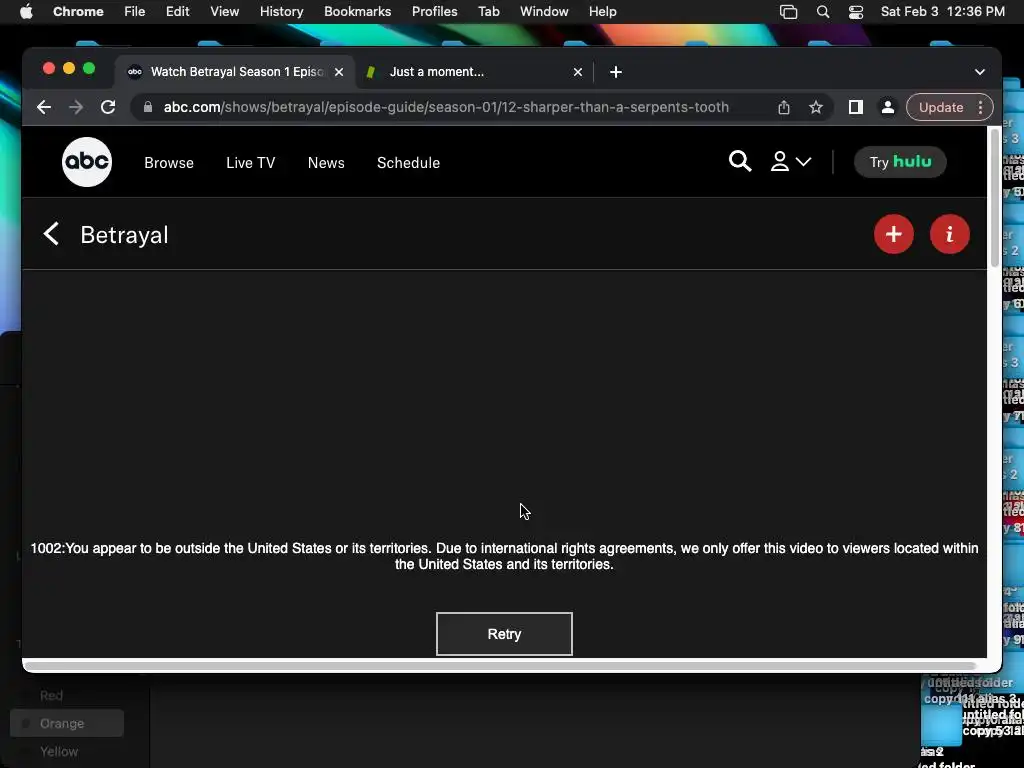Show Betrayal info with the i button
This screenshot has height=768, width=1024.
(949, 234)
